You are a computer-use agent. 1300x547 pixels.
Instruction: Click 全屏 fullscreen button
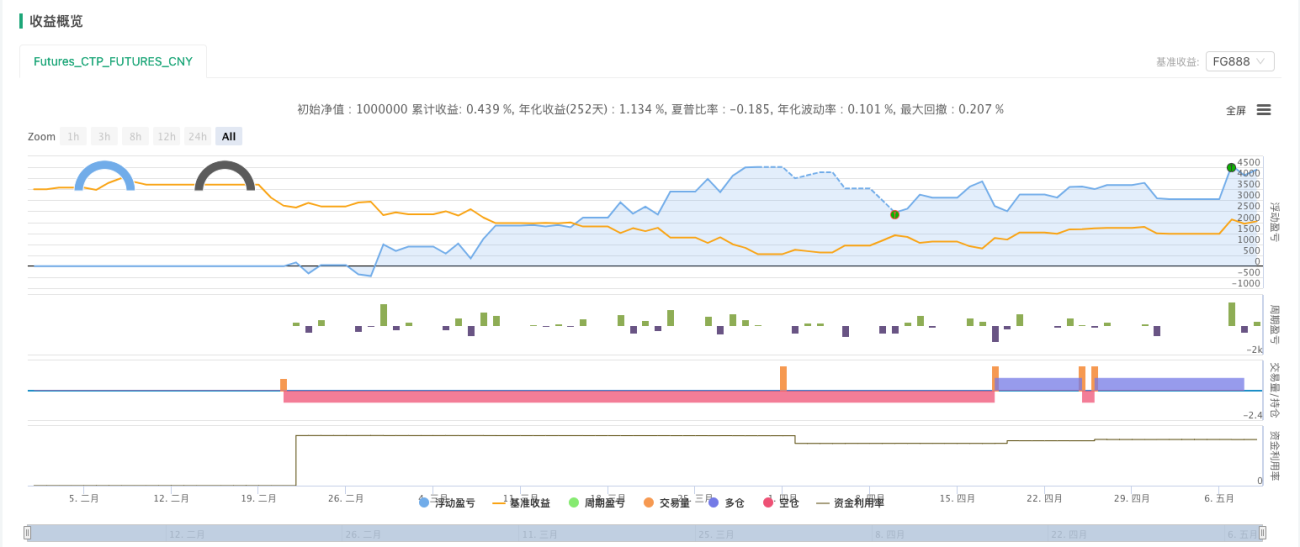(x=1236, y=110)
